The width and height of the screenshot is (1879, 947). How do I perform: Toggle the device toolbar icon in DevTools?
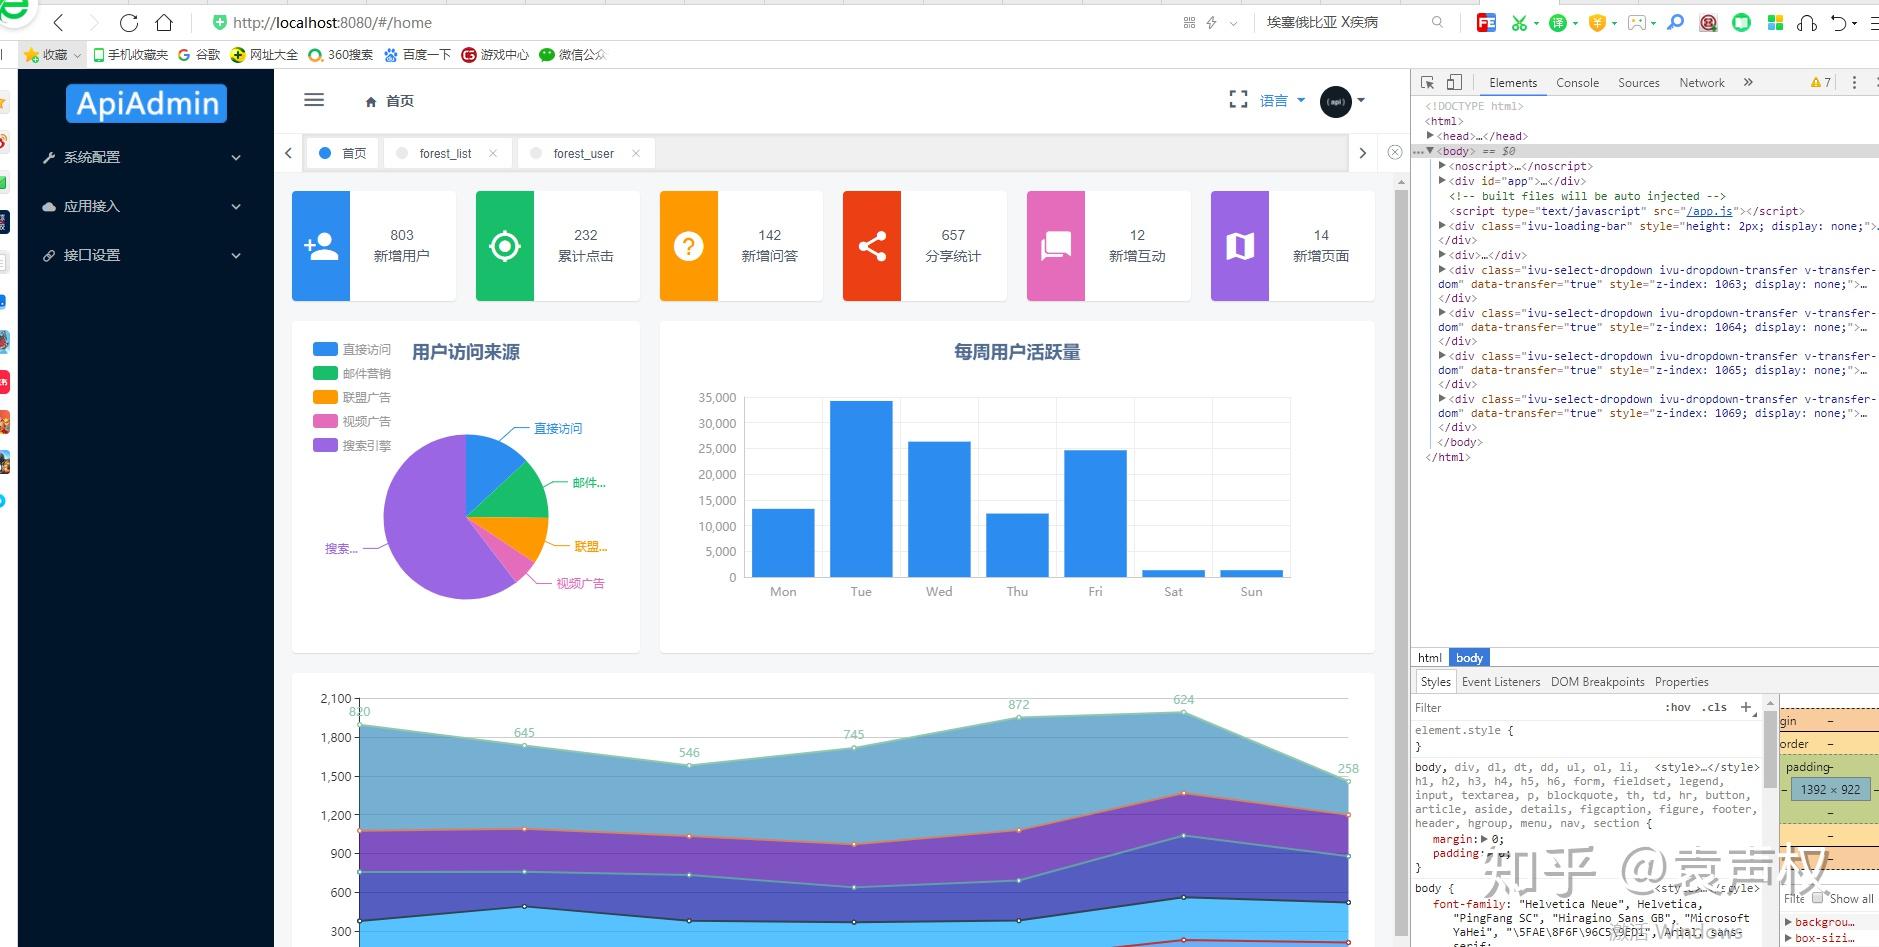point(1455,82)
